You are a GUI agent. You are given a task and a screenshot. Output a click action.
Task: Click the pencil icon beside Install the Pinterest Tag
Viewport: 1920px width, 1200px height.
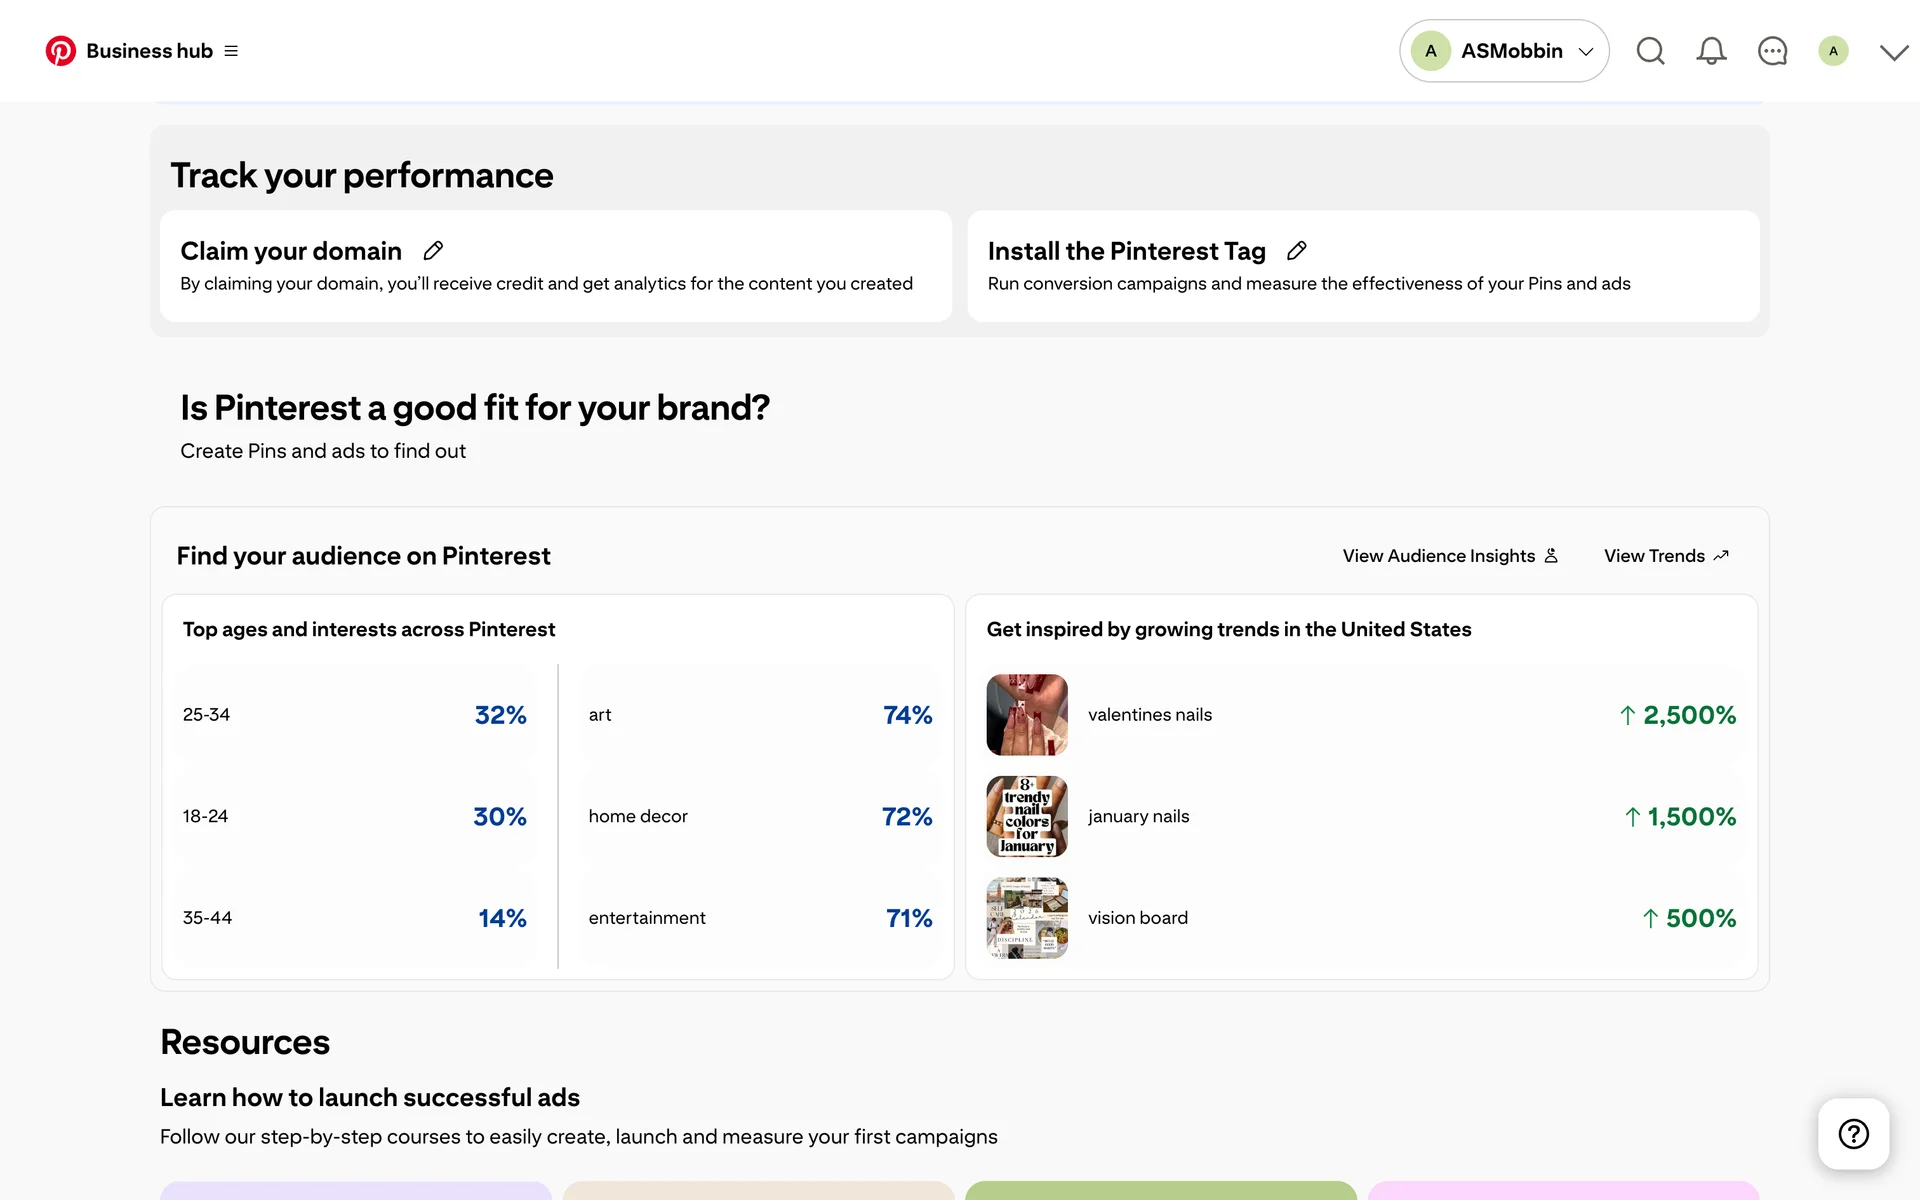[1297, 251]
